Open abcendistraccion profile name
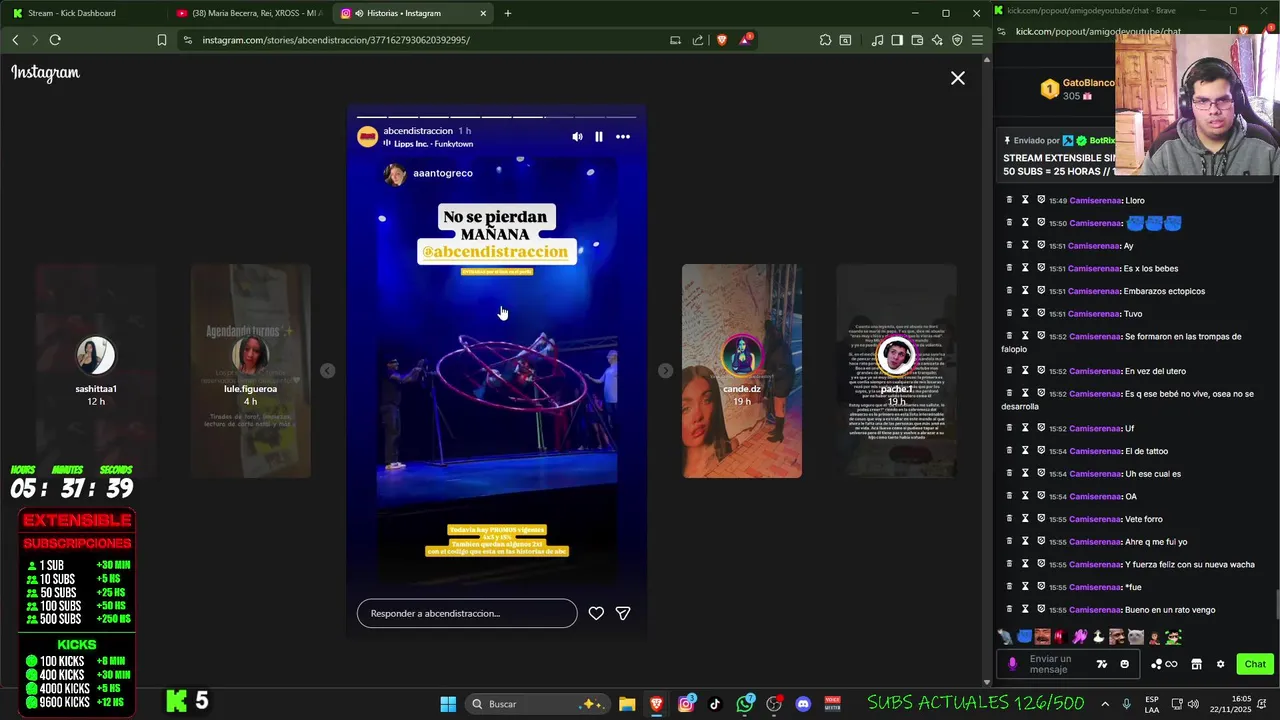 [418, 131]
